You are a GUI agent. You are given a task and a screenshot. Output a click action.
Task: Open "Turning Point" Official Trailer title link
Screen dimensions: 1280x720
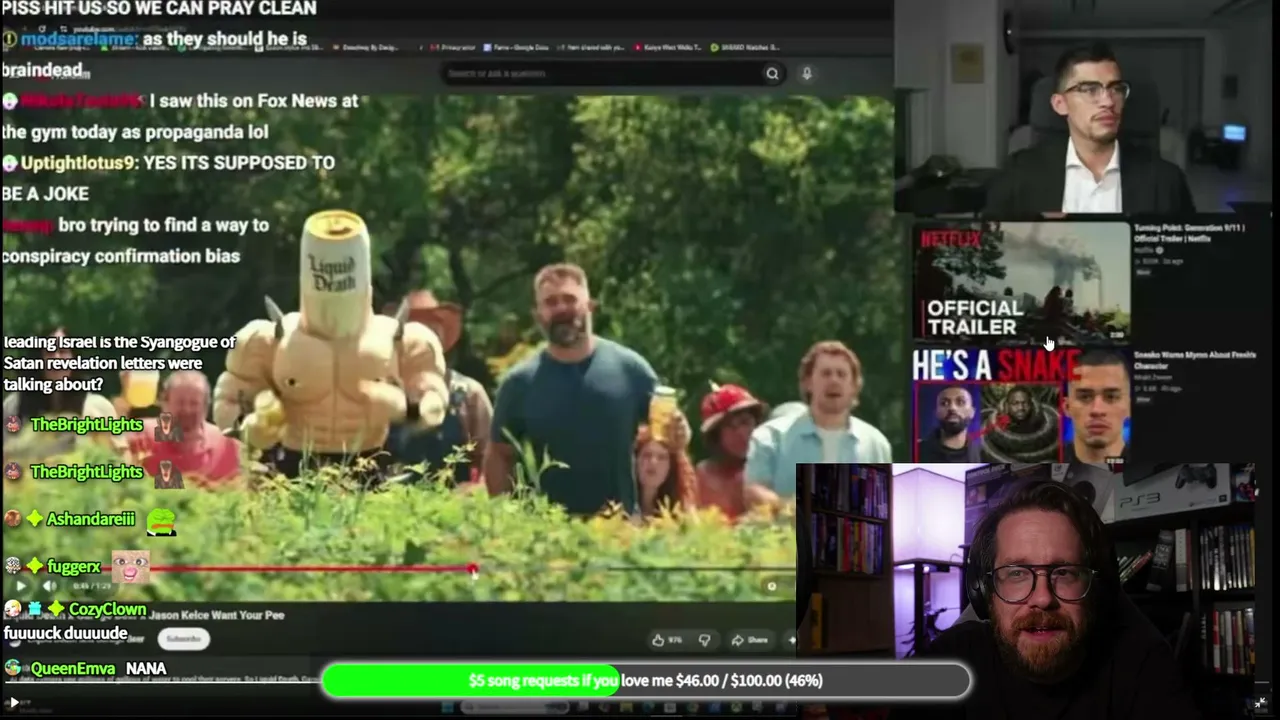(1189, 233)
